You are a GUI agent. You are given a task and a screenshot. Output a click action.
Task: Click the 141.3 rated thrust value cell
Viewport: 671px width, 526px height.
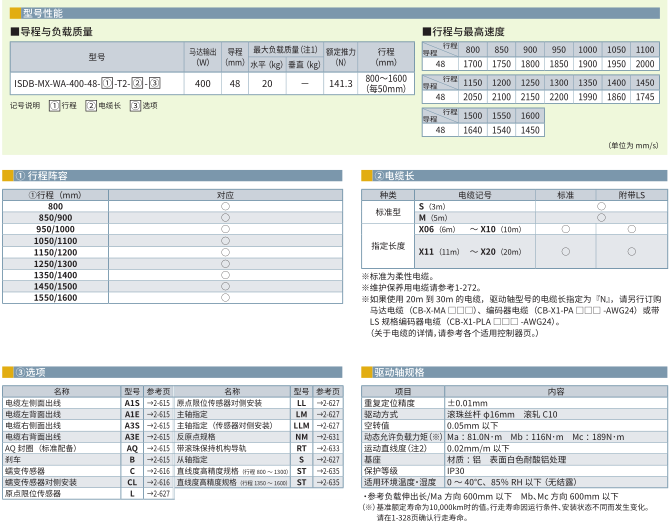tap(336, 84)
